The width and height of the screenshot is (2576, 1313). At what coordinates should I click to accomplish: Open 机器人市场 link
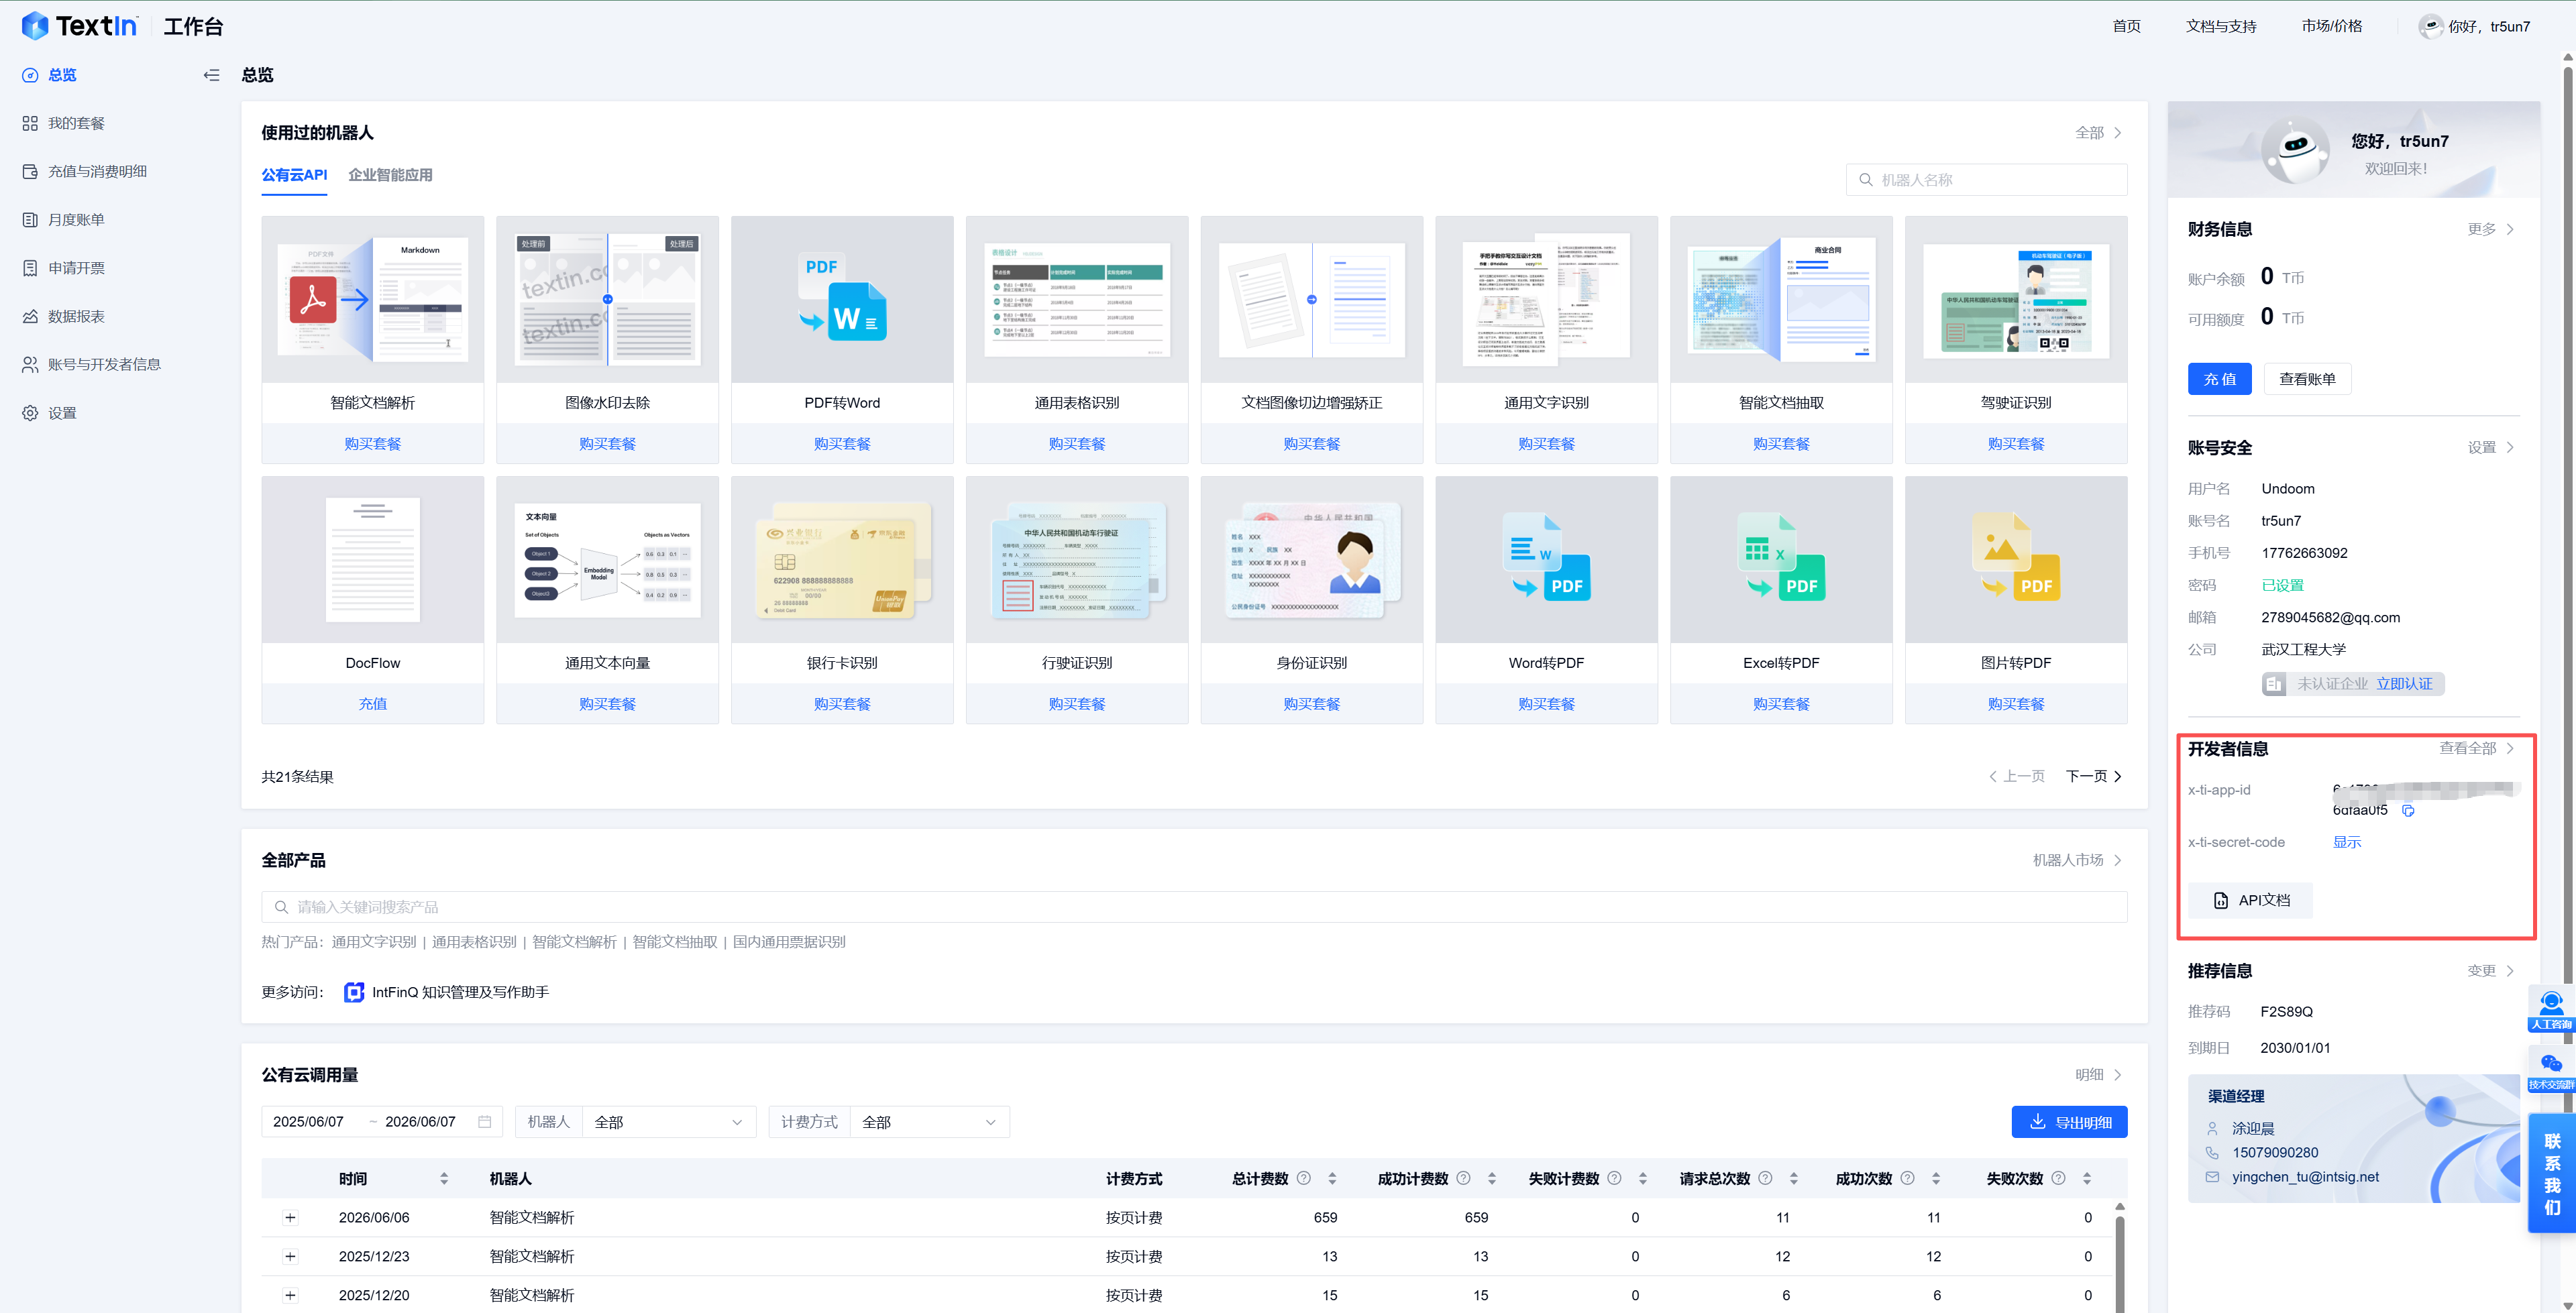pyautogui.click(x=2077, y=860)
